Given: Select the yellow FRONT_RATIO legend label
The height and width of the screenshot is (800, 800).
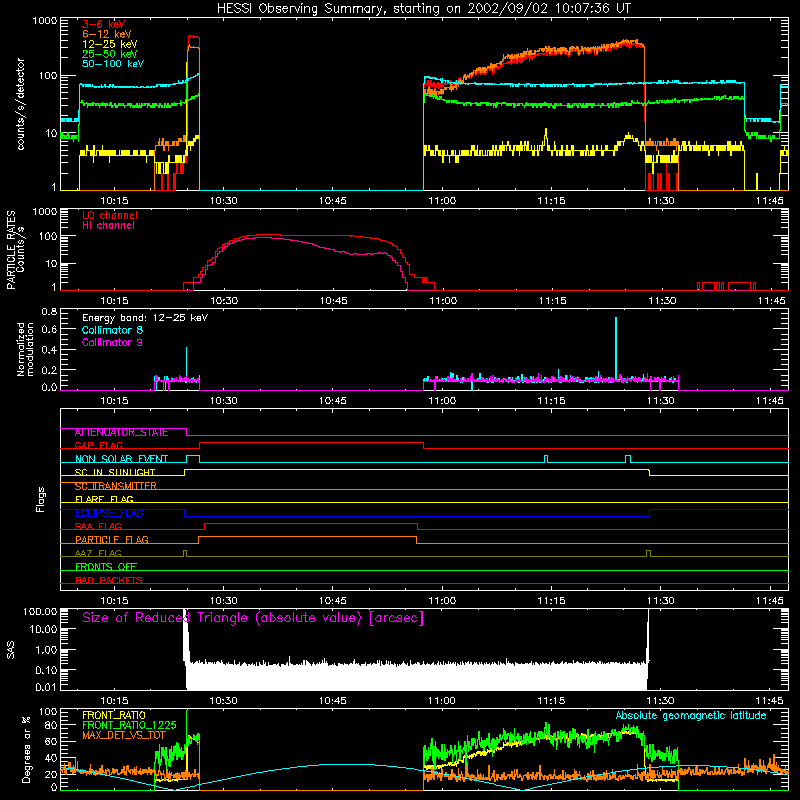Looking at the screenshot, I should (114, 715).
